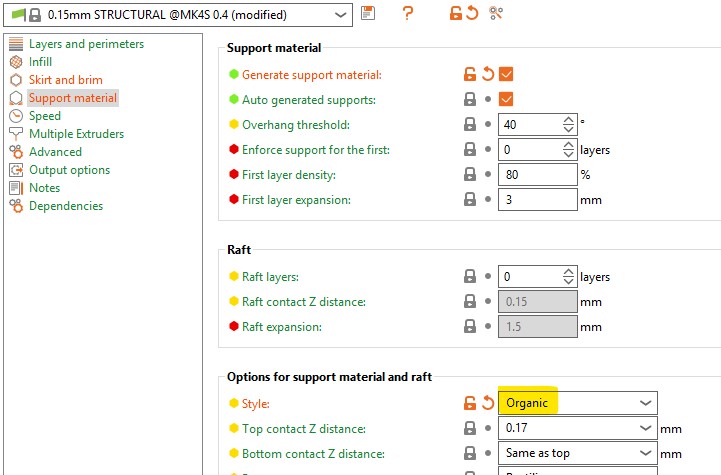Toggle Auto generated supports checkbox
This screenshot has height=475, width=721.
[506, 99]
